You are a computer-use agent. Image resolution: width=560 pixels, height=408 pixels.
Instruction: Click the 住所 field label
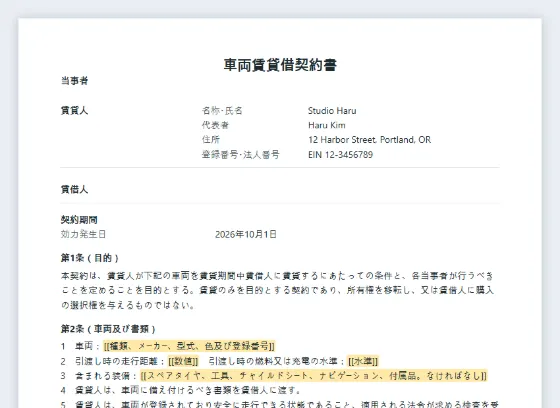coord(211,140)
